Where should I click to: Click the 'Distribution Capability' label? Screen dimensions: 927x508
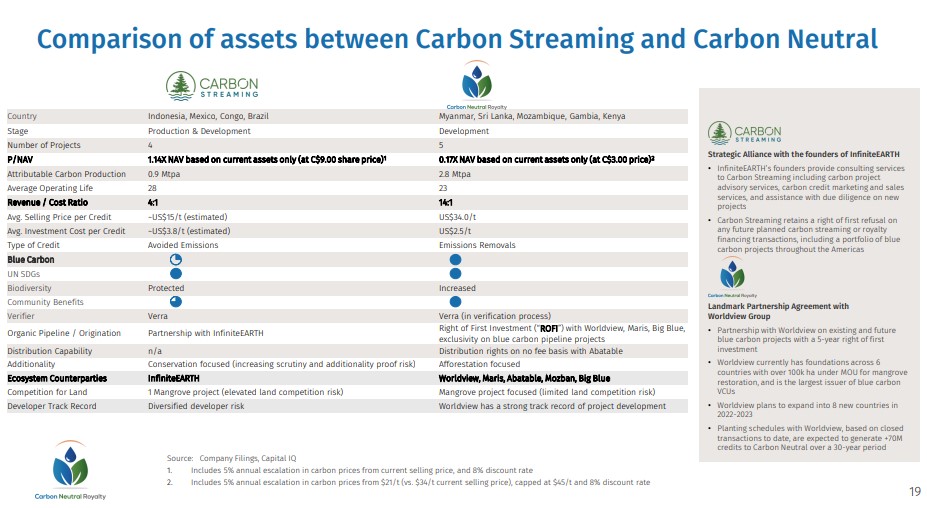[x=50, y=351]
